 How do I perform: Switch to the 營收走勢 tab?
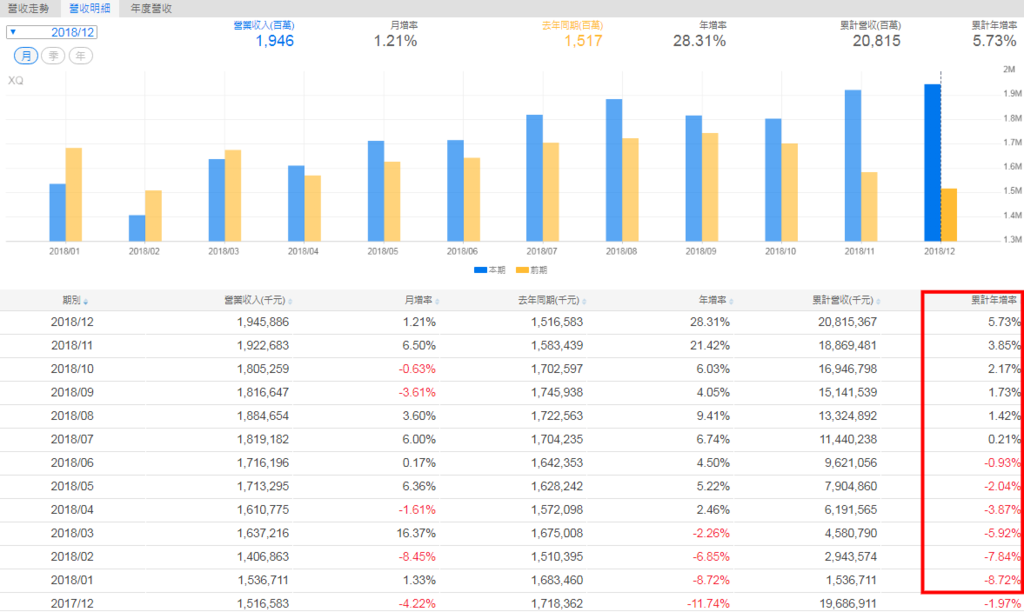pos(28,8)
